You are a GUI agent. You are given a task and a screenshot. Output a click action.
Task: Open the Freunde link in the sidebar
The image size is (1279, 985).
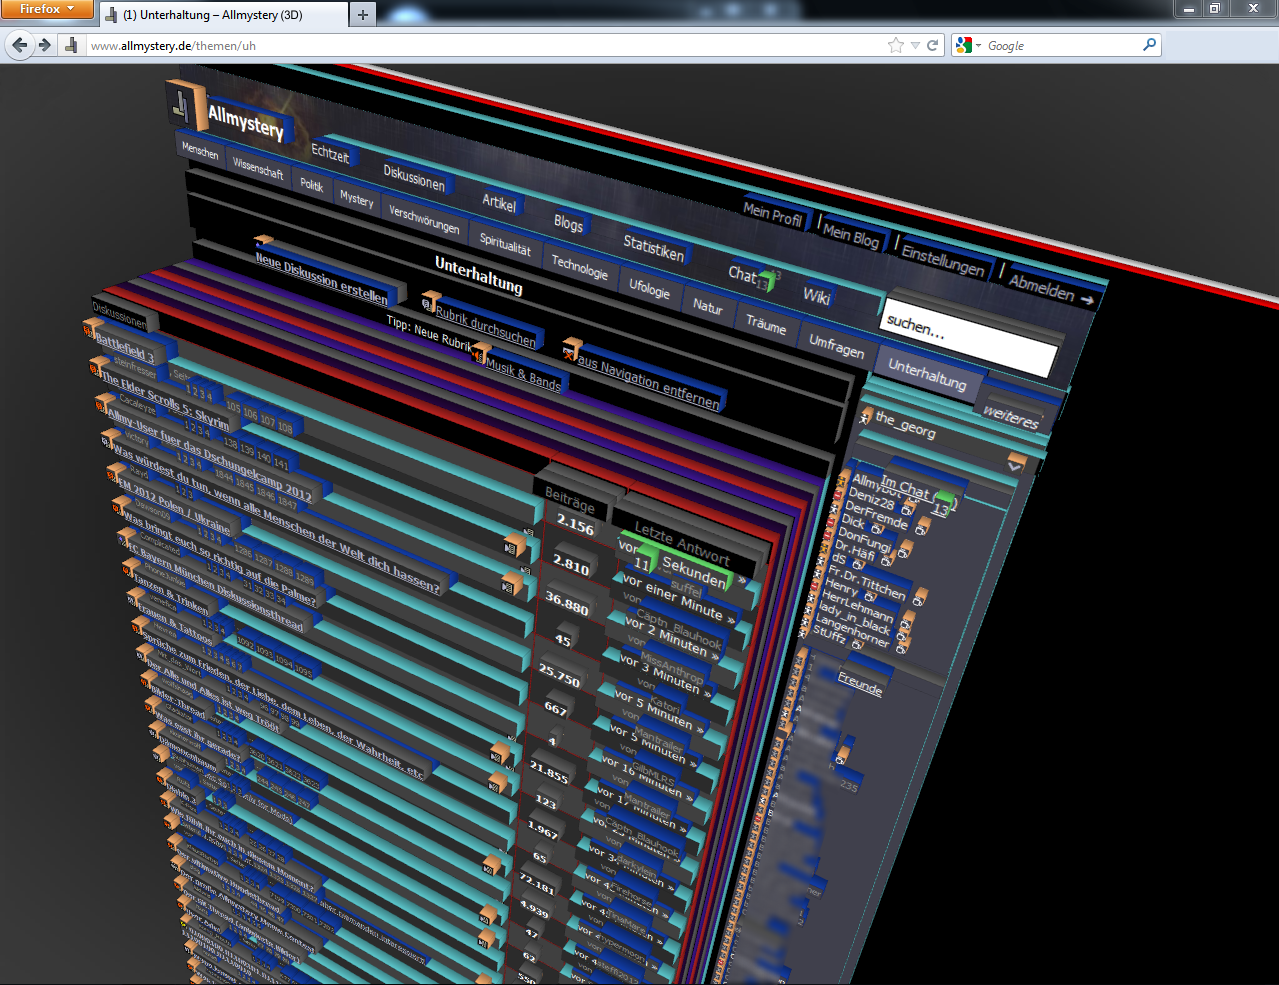(860, 684)
